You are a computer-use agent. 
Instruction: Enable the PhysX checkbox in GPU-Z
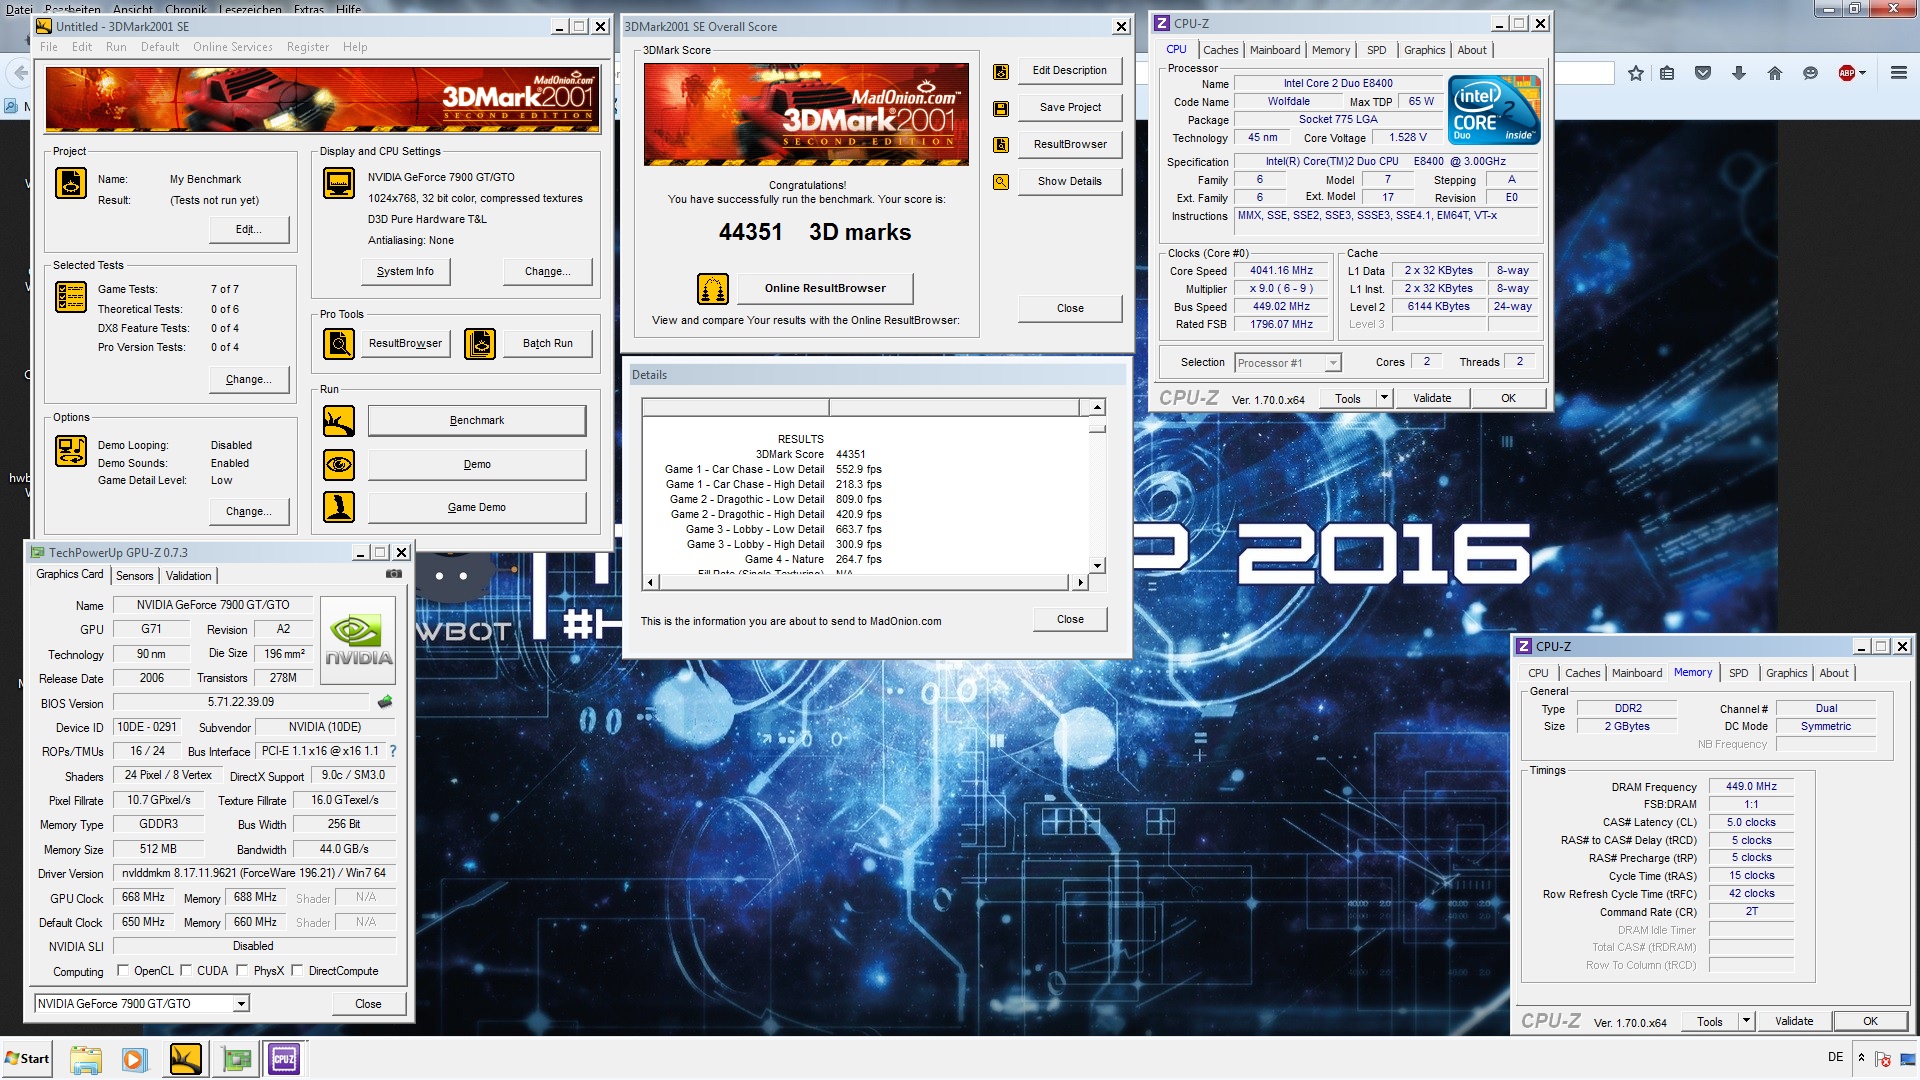point(242,971)
